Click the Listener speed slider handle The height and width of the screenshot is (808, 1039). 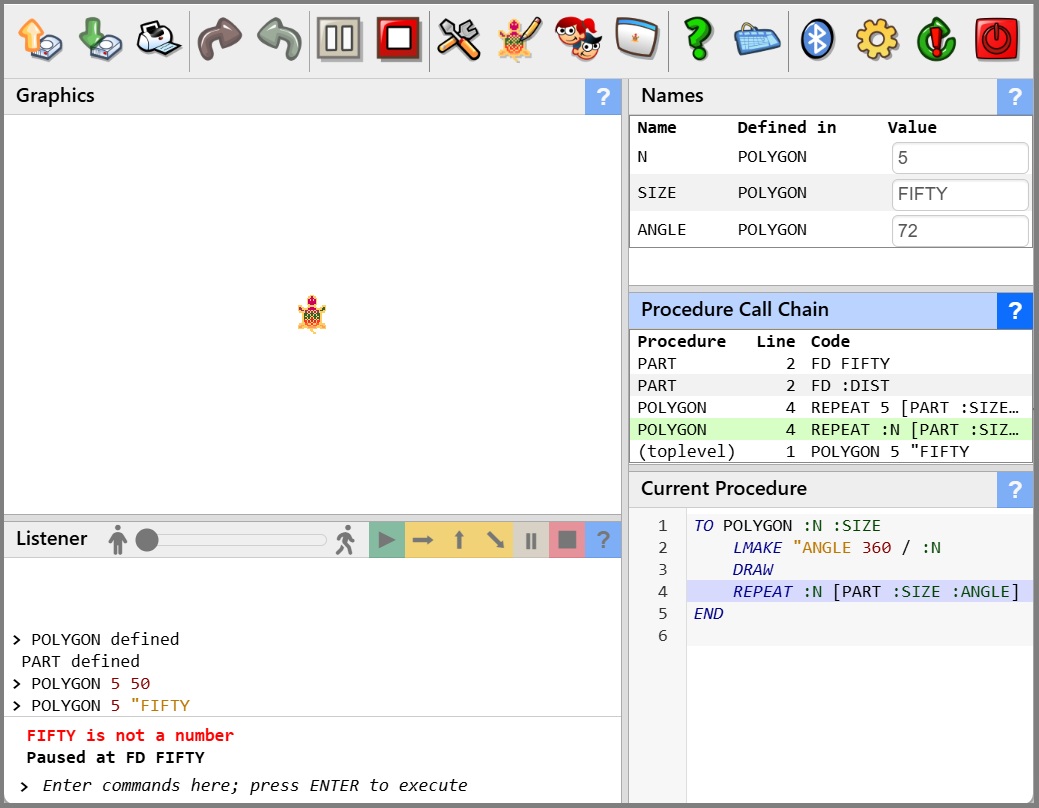coord(147,540)
